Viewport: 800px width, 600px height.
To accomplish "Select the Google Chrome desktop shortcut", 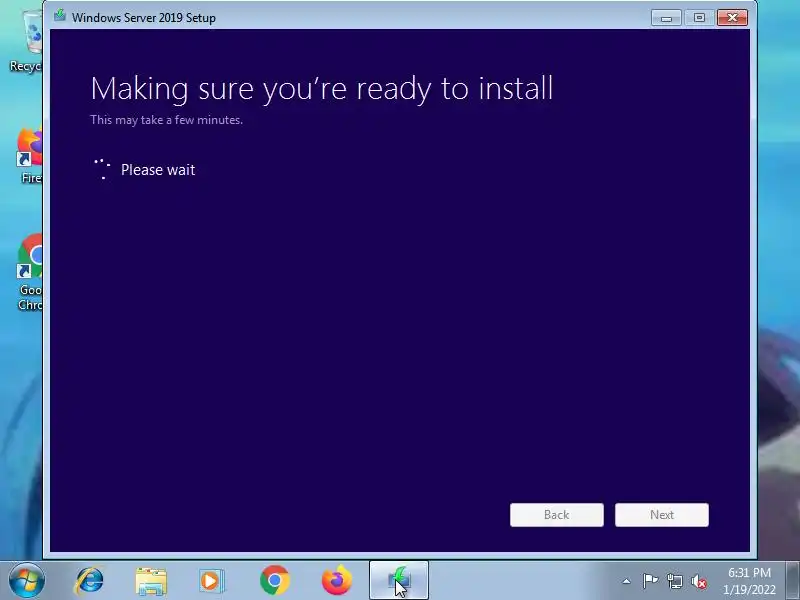I will click(x=30, y=271).
